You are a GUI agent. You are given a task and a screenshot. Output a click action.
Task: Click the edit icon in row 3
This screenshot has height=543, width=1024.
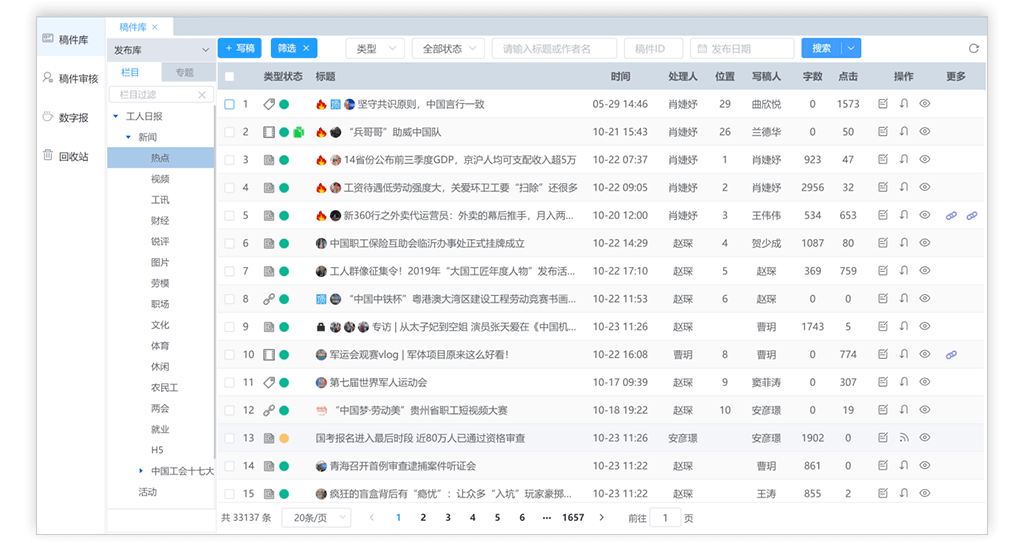click(x=883, y=159)
